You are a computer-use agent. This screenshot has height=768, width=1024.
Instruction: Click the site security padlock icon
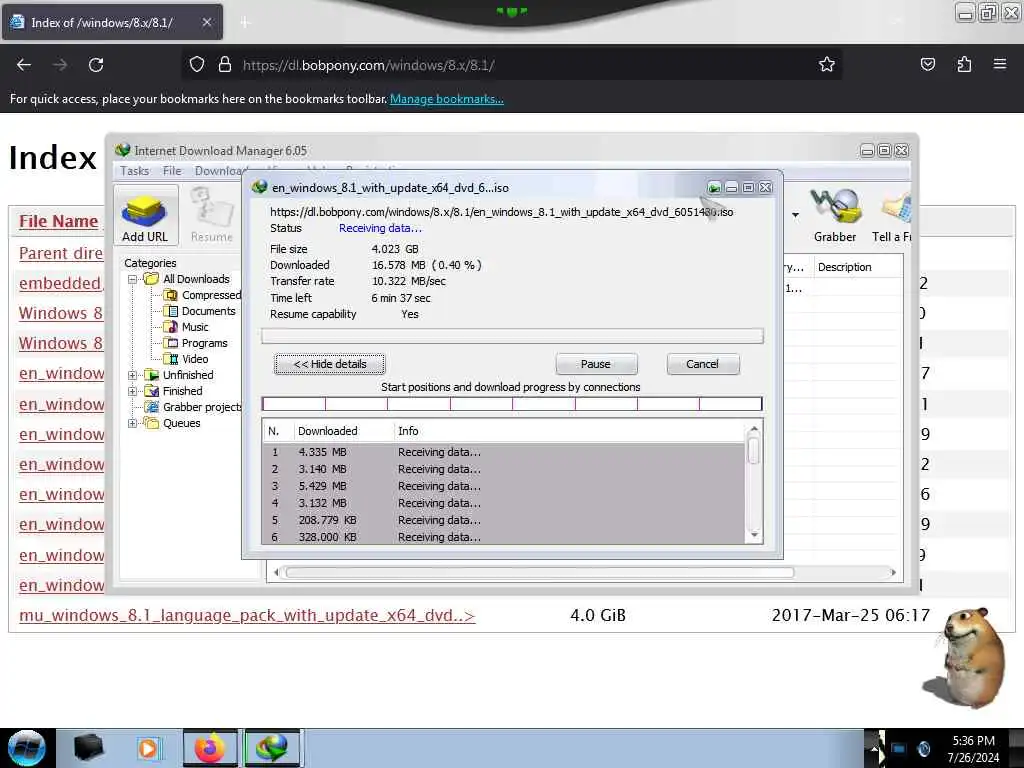(x=225, y=65)
